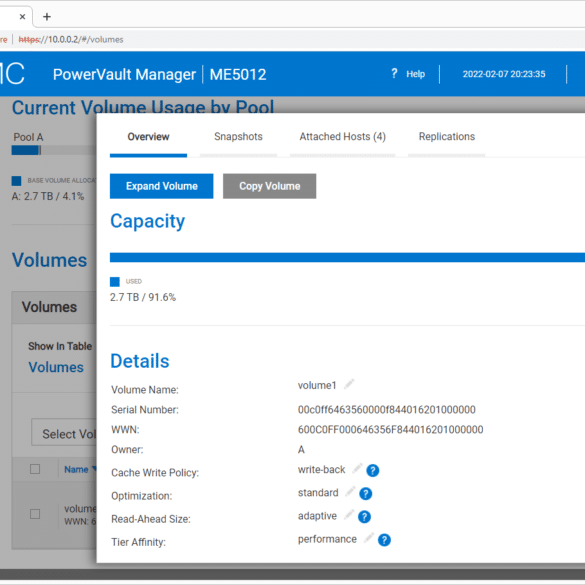
Task: Open the Replications tab
Action: [x=447, y=137]
